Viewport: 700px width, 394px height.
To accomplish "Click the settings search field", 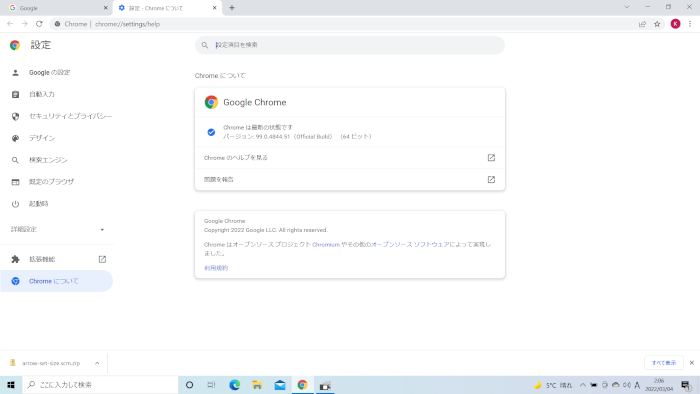I will coord(350,45).
